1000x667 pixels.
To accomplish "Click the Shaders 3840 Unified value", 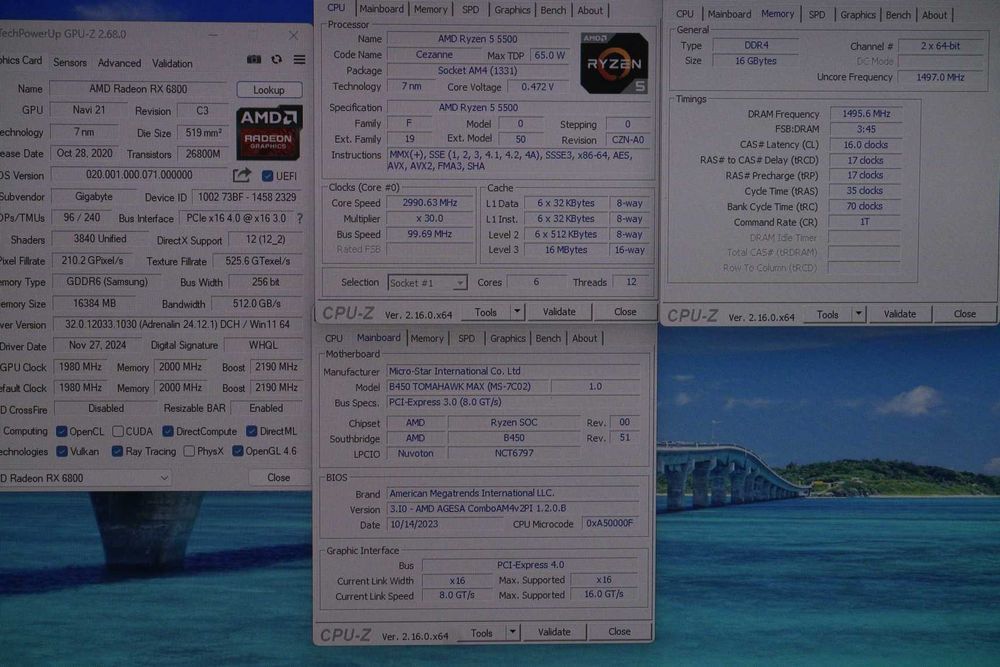I will [99, 239].
